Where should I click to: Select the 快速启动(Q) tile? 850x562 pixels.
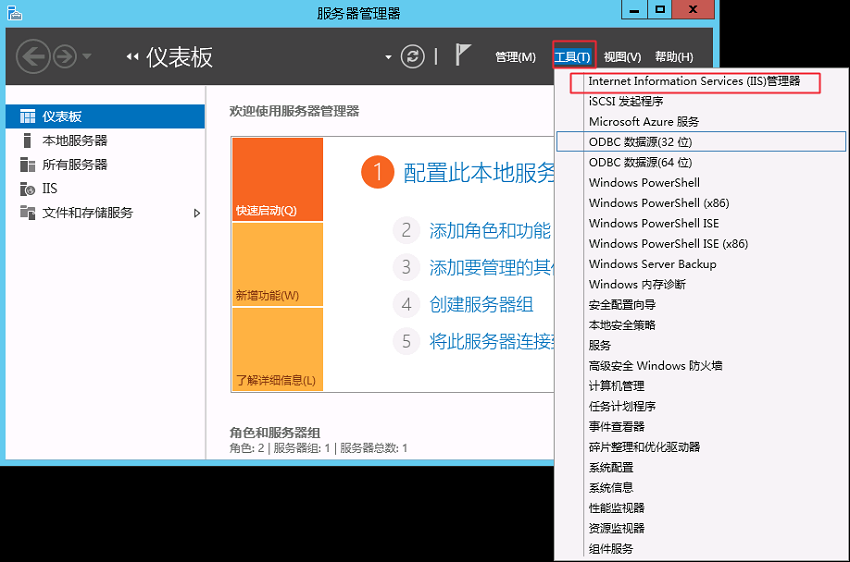[278, 179]
